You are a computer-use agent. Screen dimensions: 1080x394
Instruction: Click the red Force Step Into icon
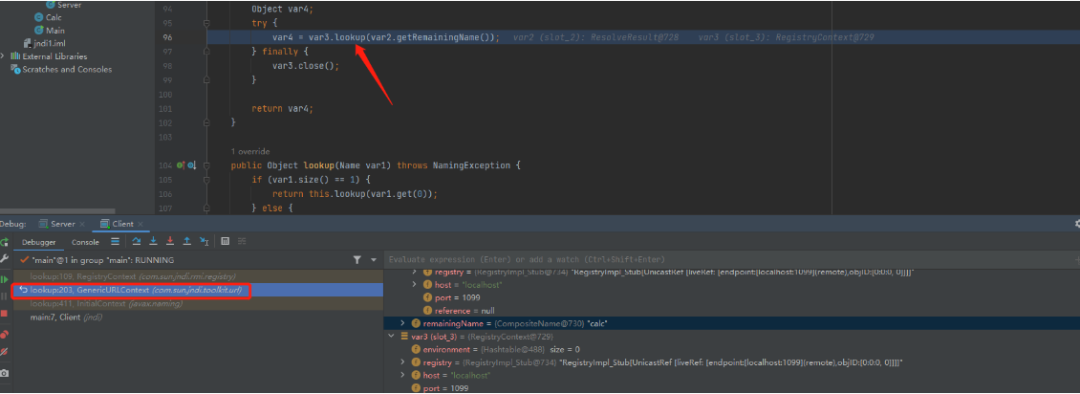coord(169,242)
